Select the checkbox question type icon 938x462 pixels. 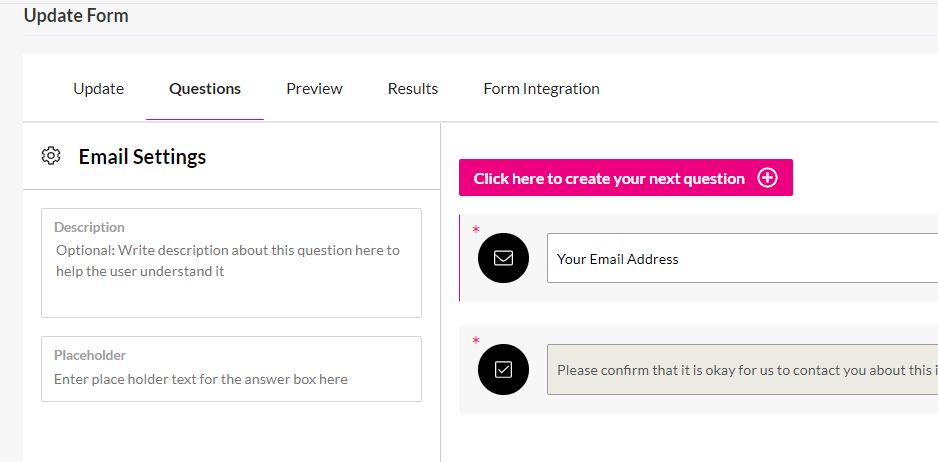503,370
